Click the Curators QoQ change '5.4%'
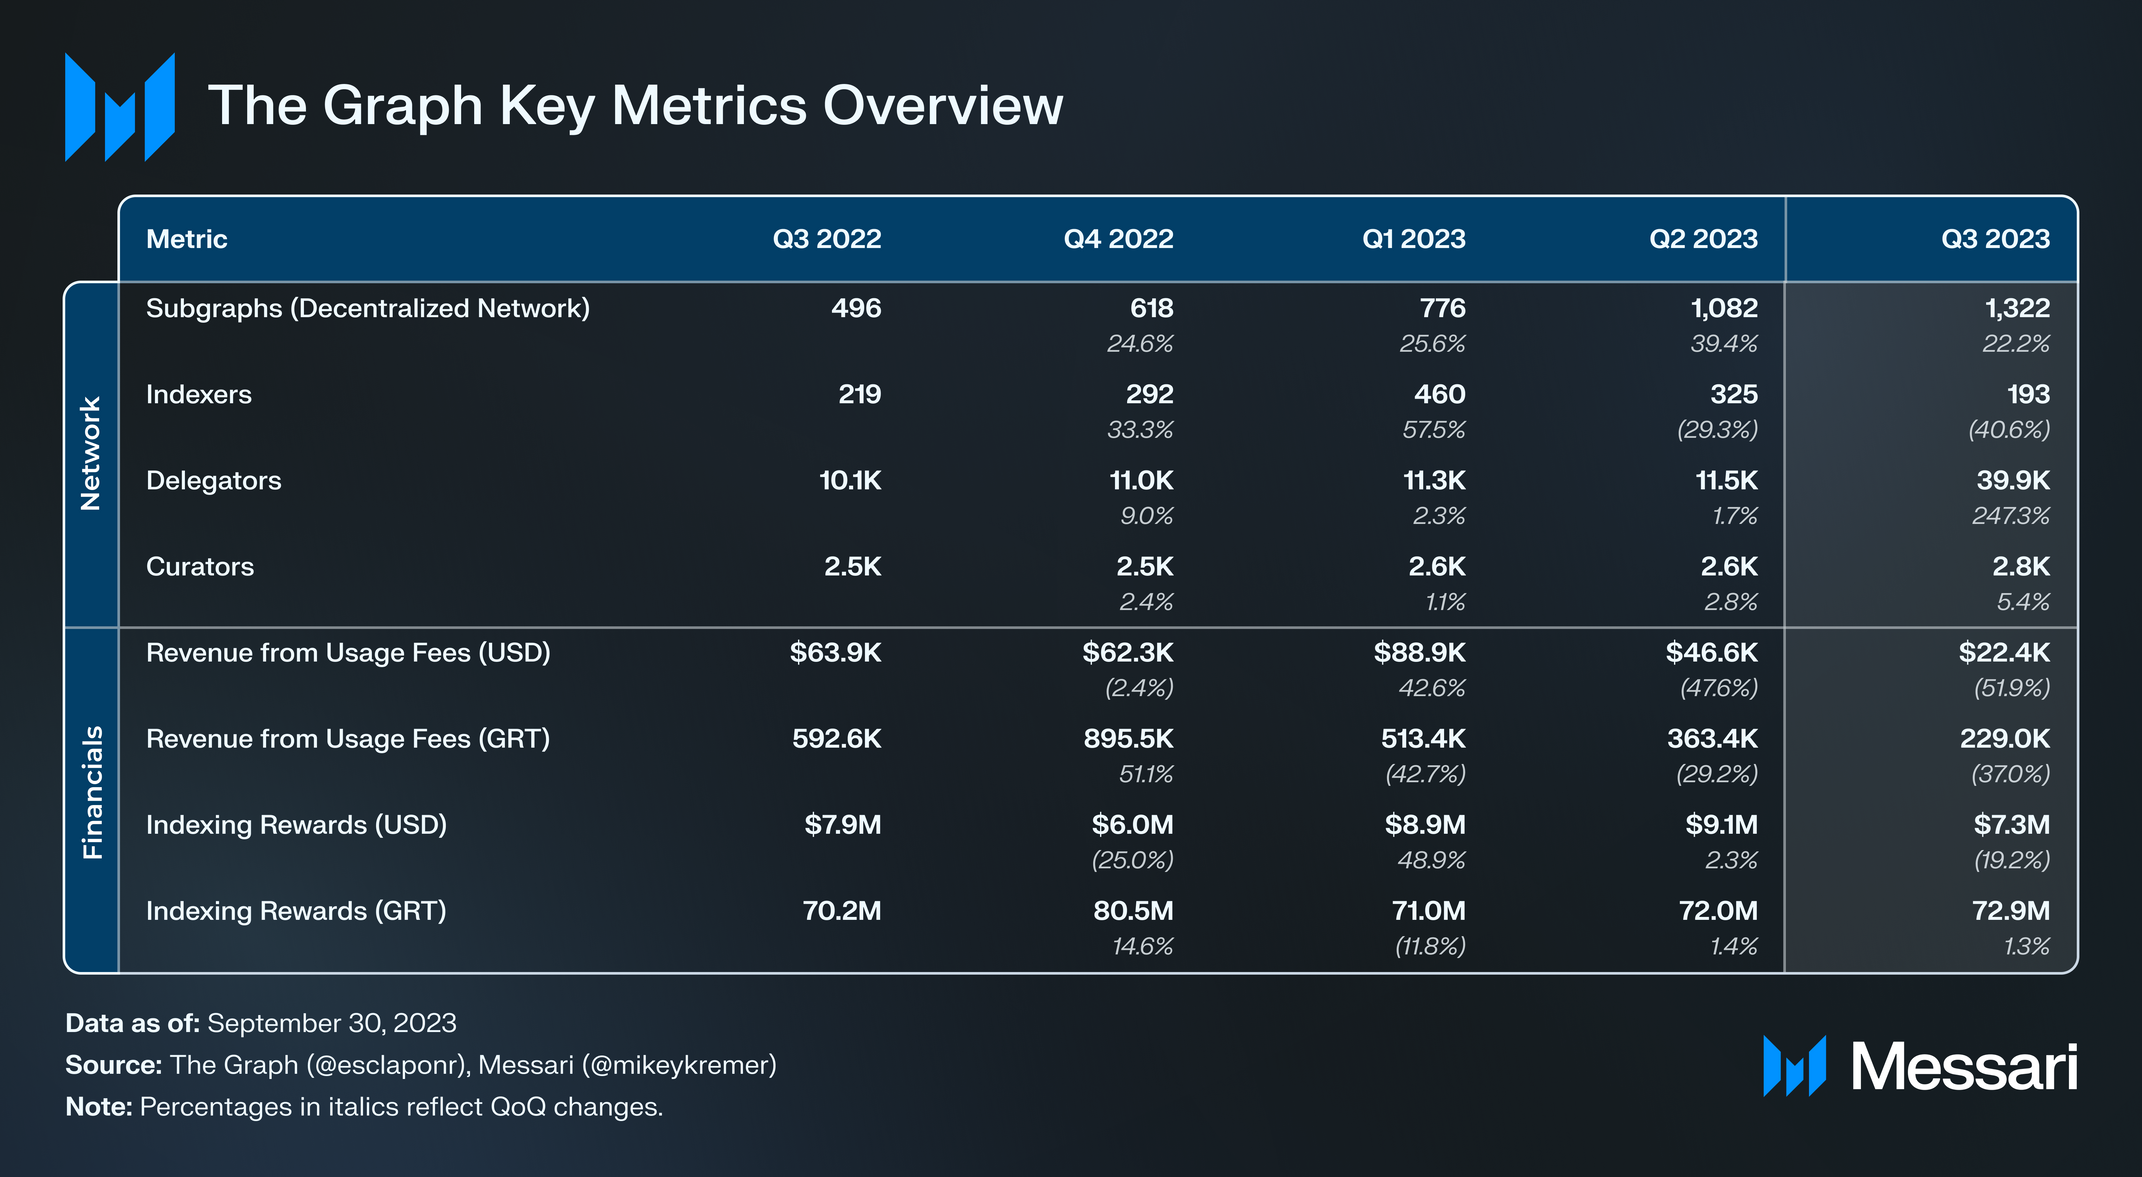 pos(2023,602)
